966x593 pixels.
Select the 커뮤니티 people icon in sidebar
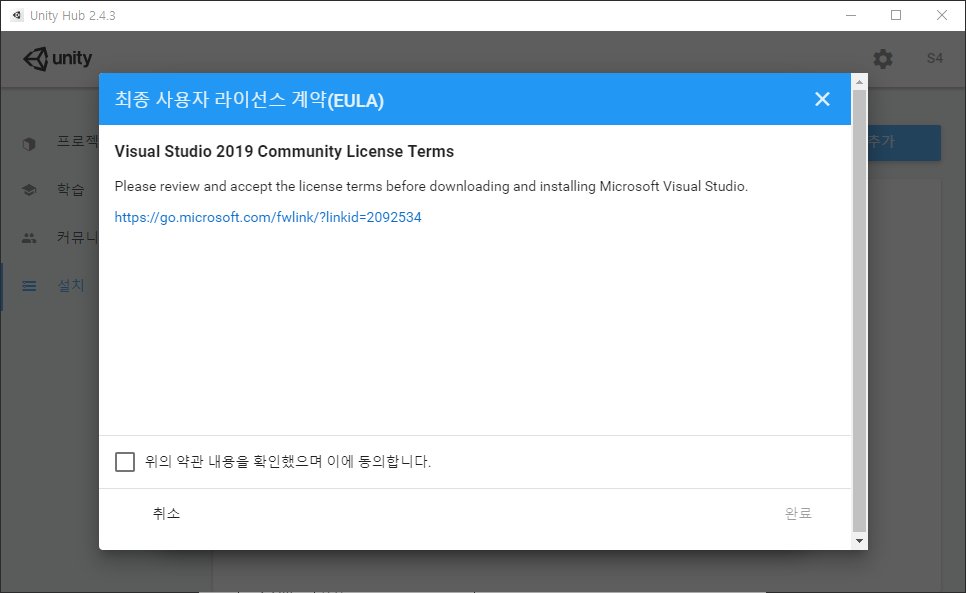(29, 238)
